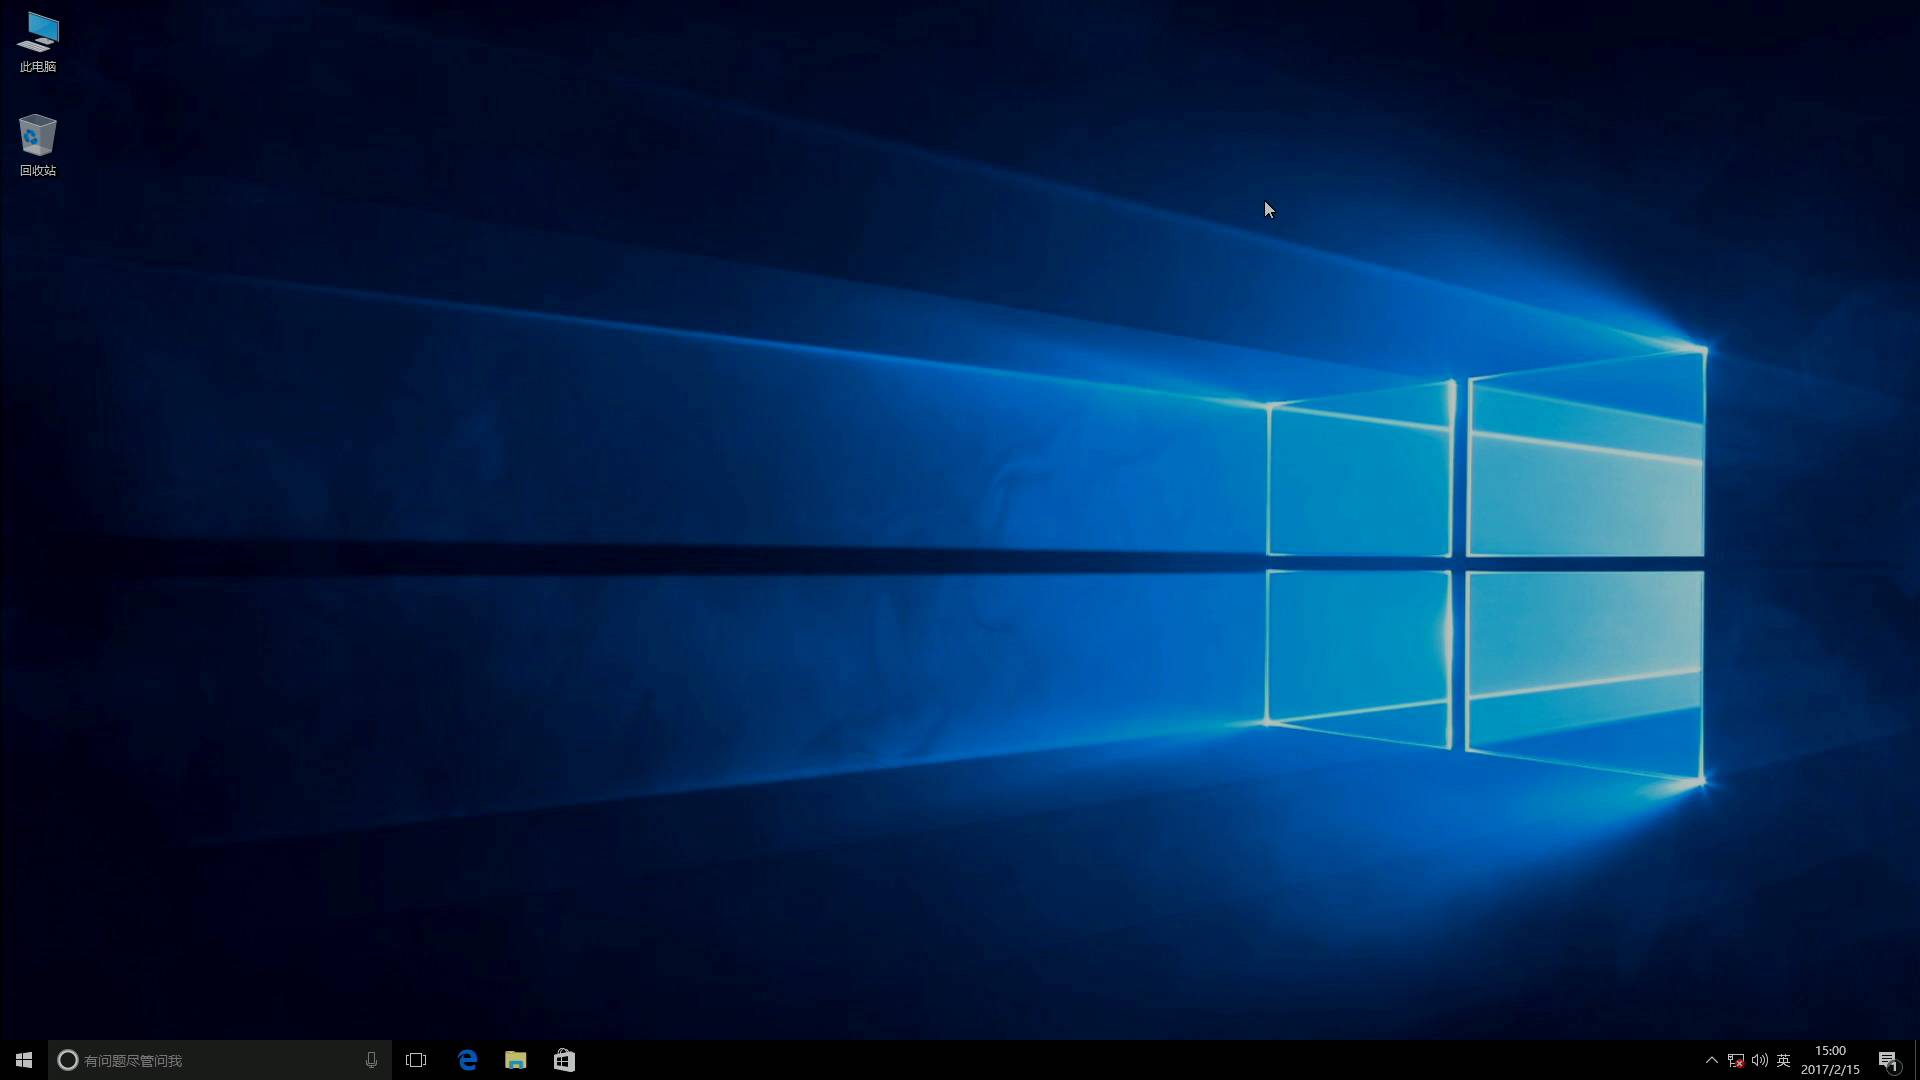Click the 回收站 icon label text
Screen dimensions: 1920x1080
[x=38, y=171]
